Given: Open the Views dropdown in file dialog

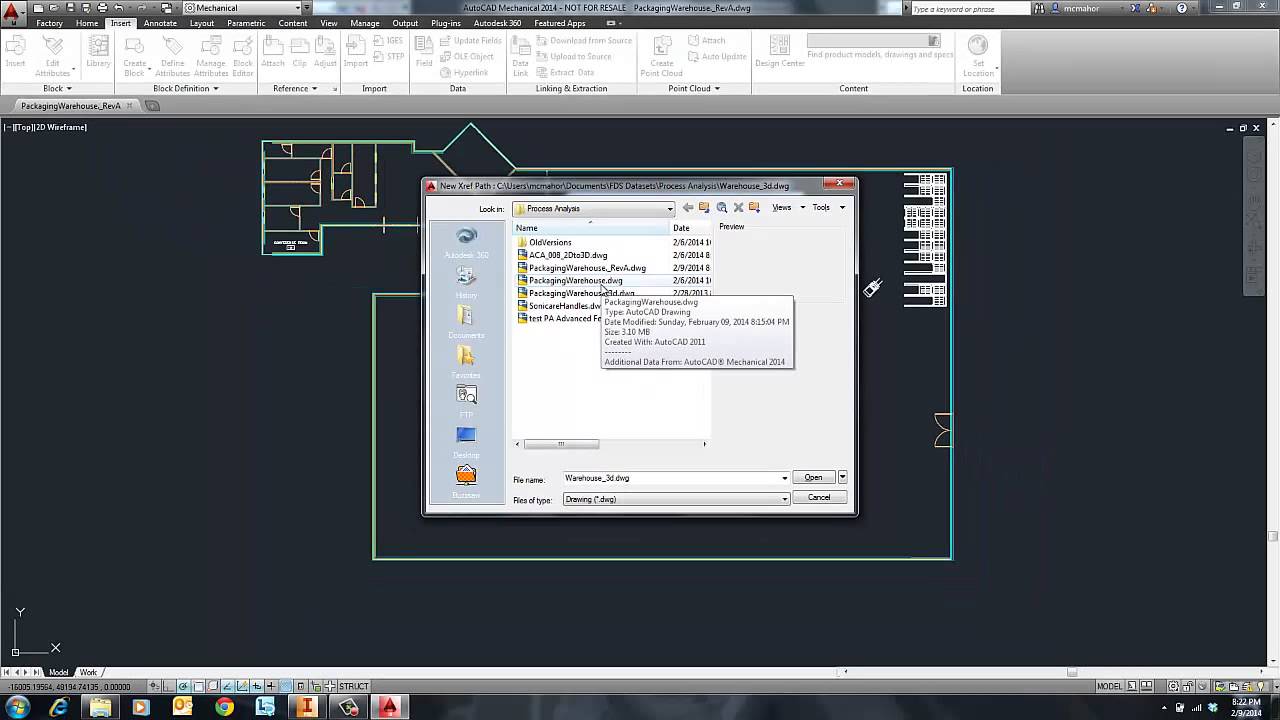Looking at the screenshot, I should [x=787, y=208].
